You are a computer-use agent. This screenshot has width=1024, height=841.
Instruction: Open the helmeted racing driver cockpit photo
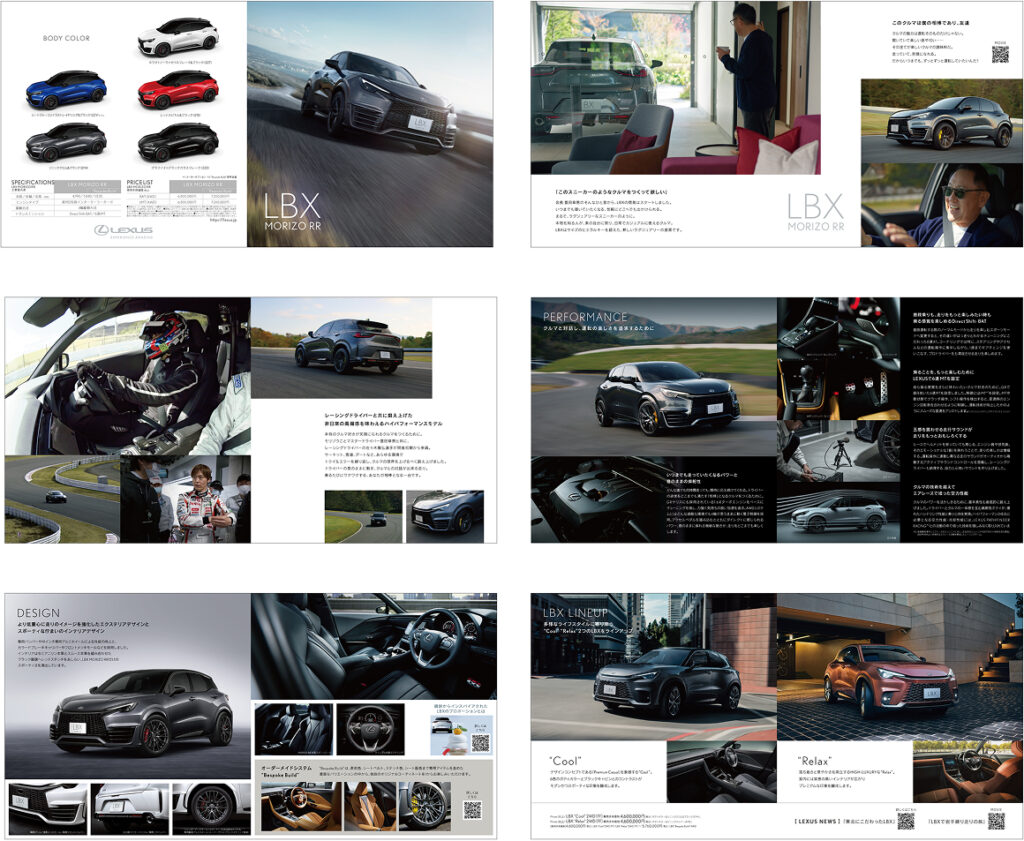[127, 376]
